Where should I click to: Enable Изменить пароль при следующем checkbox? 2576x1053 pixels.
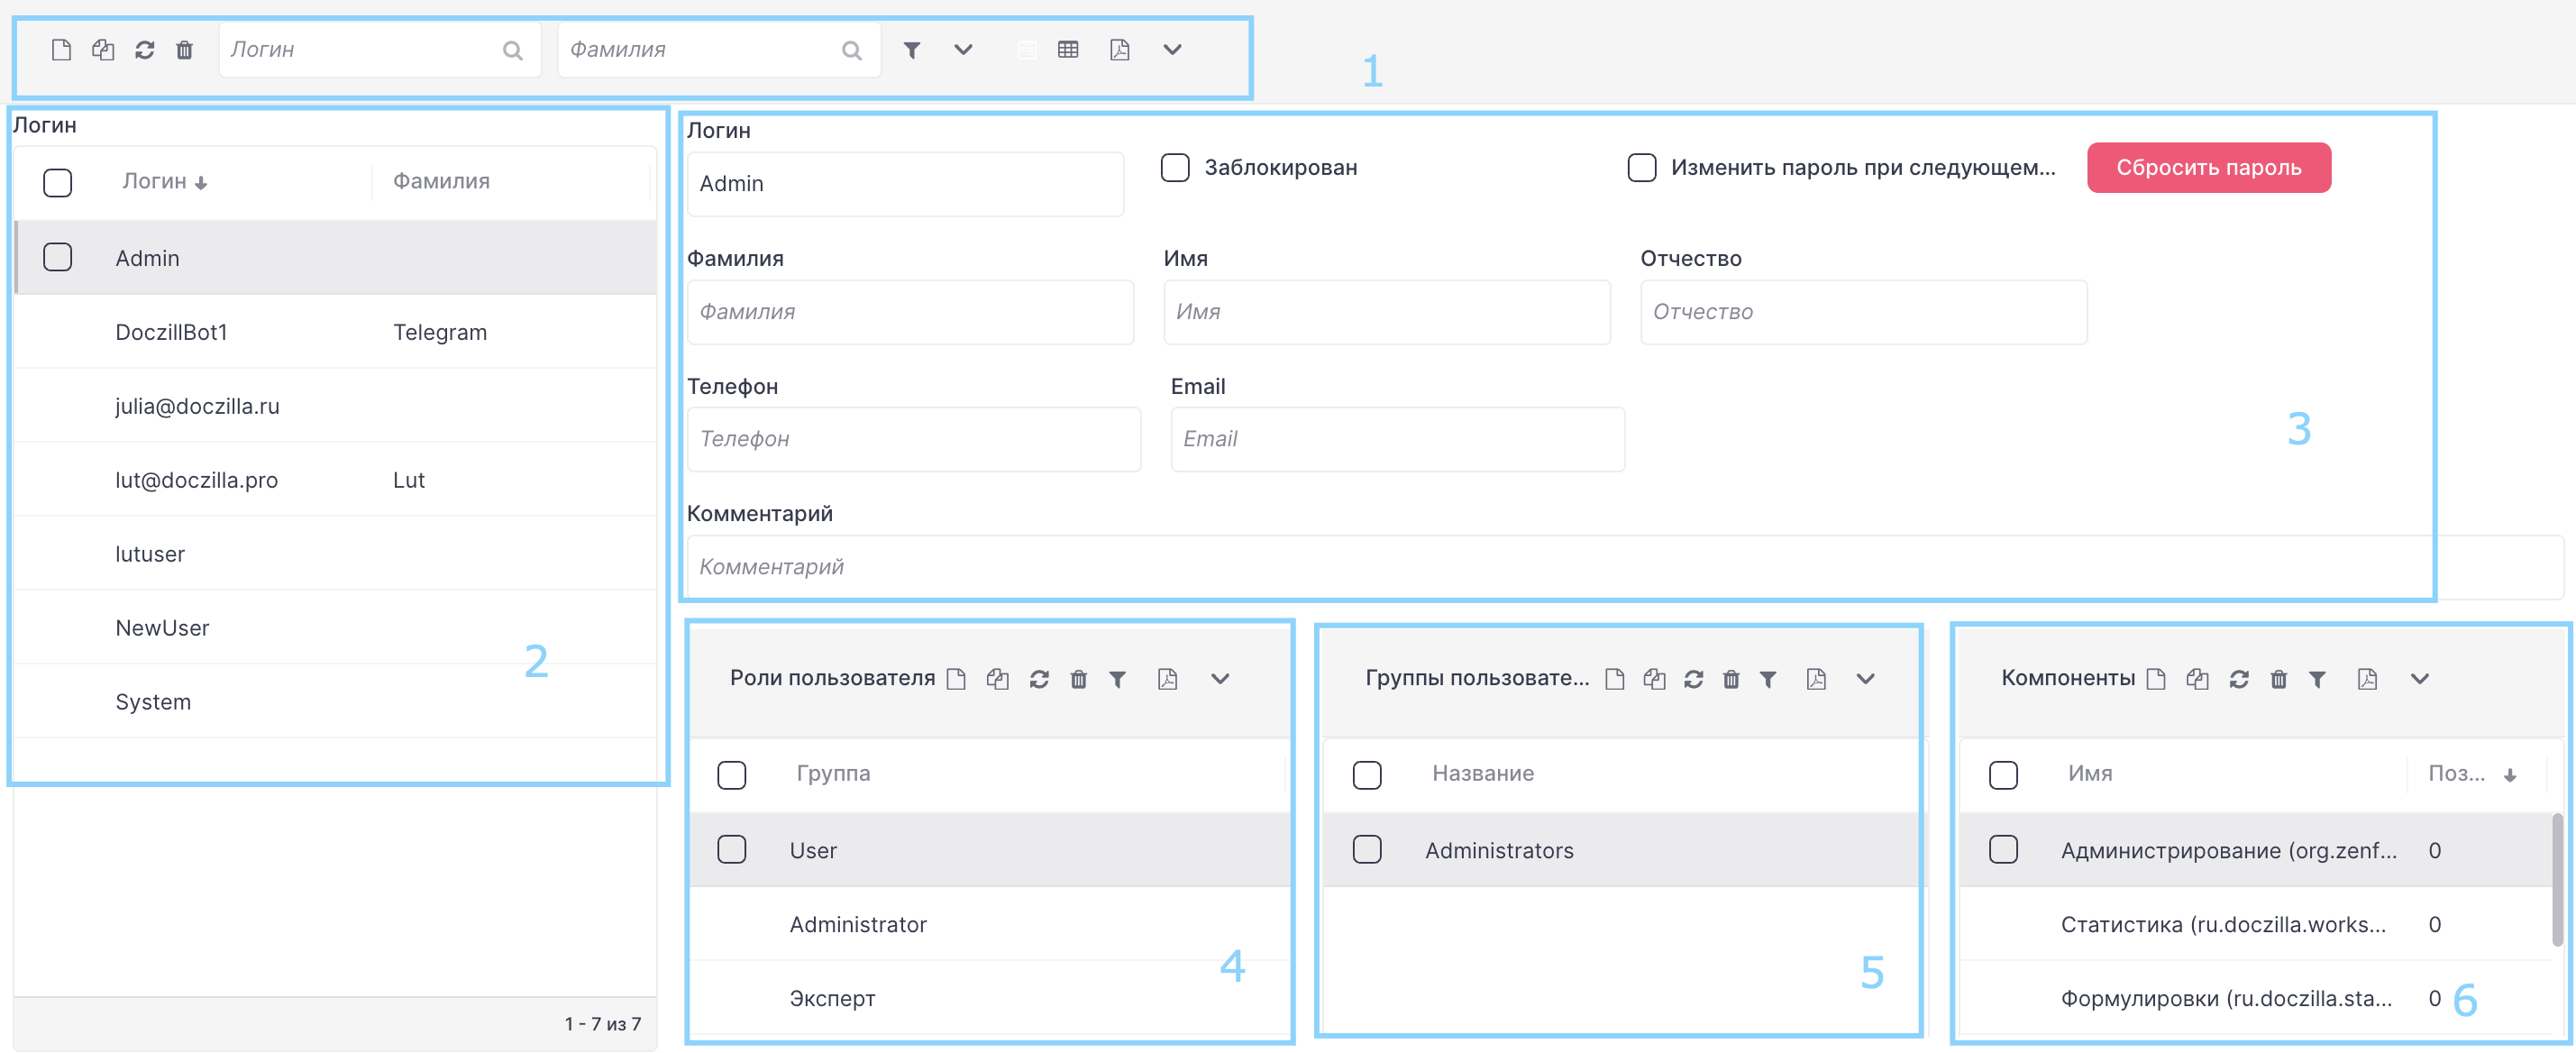1642,167
